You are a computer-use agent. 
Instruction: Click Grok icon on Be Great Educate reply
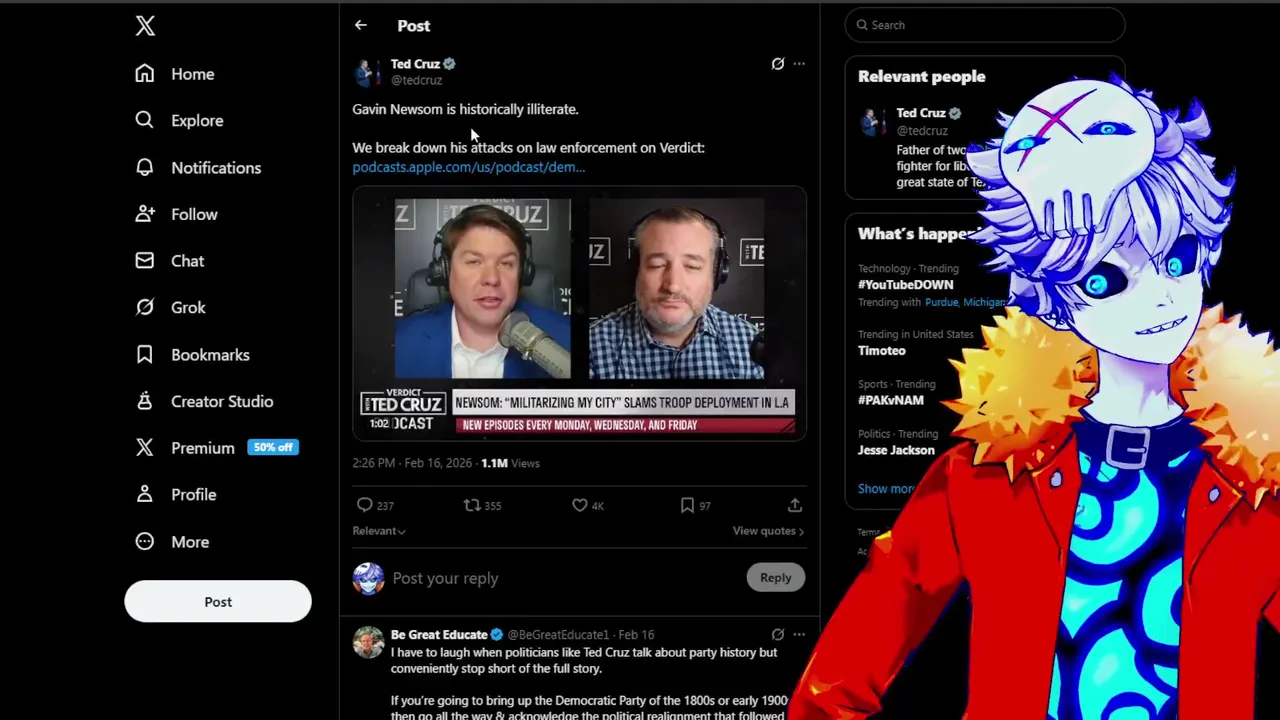tap(778, 634)
